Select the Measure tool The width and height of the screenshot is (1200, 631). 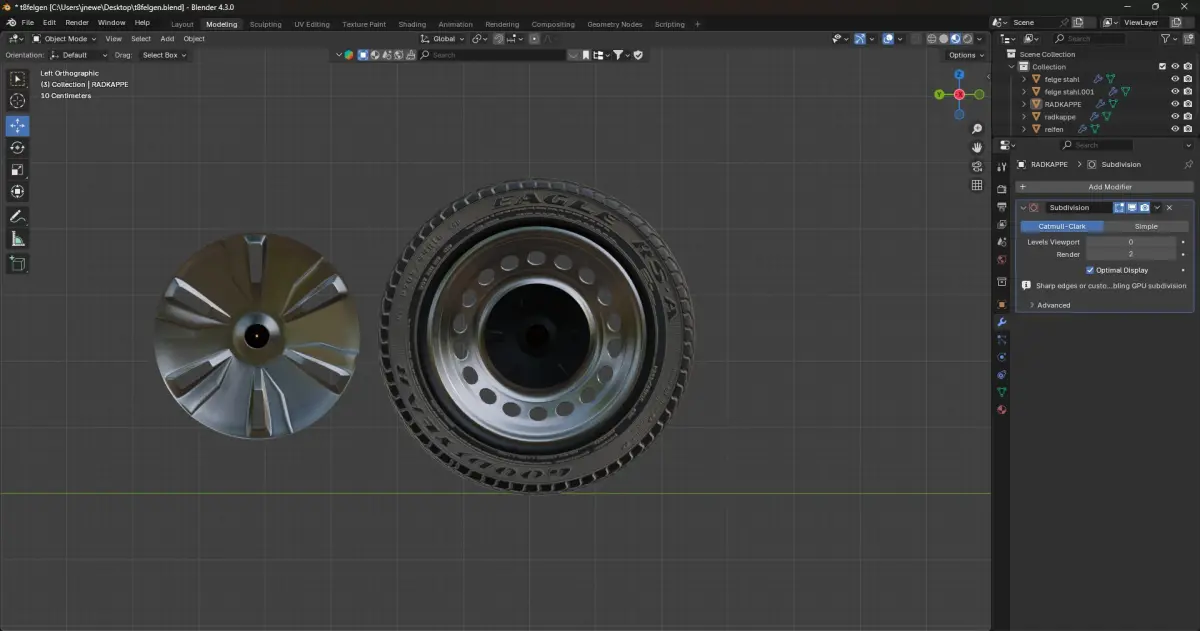pos(18,239)
